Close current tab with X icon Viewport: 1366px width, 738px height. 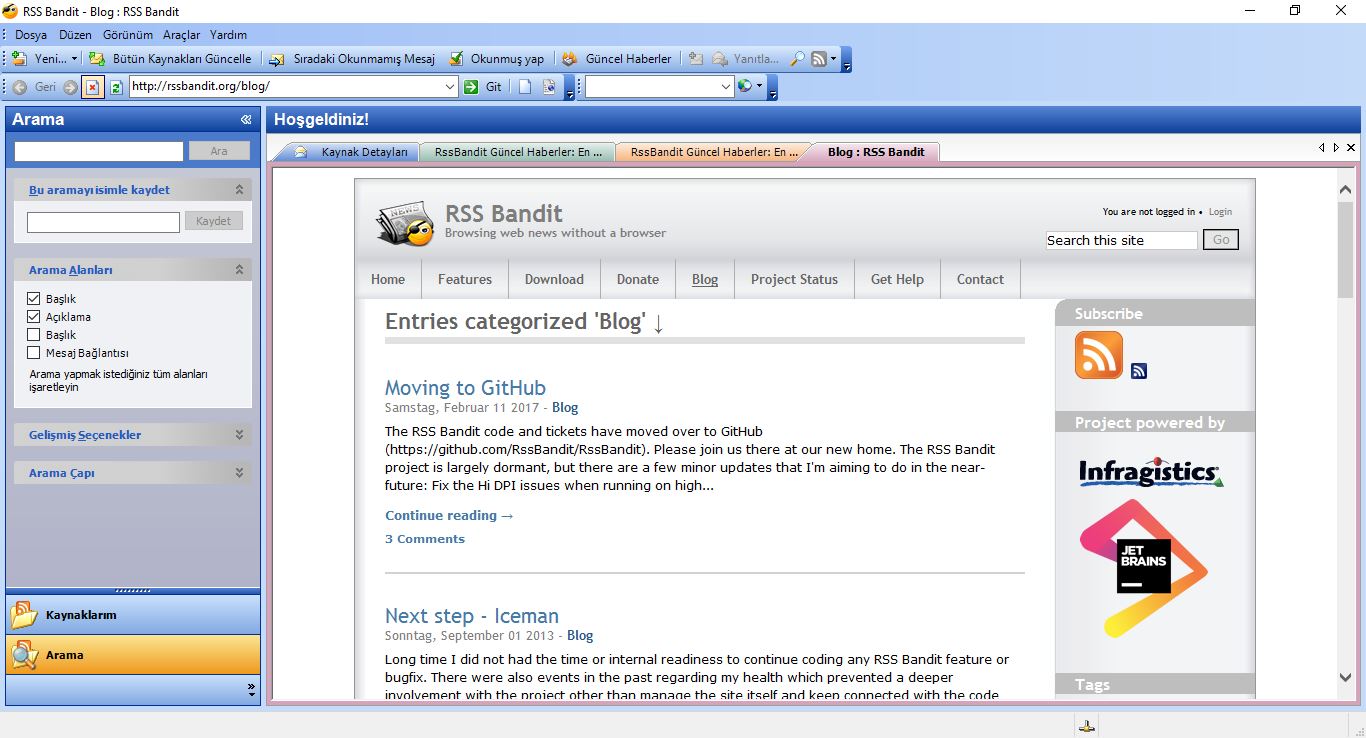pyautogui.click(x=1351, y=147)
